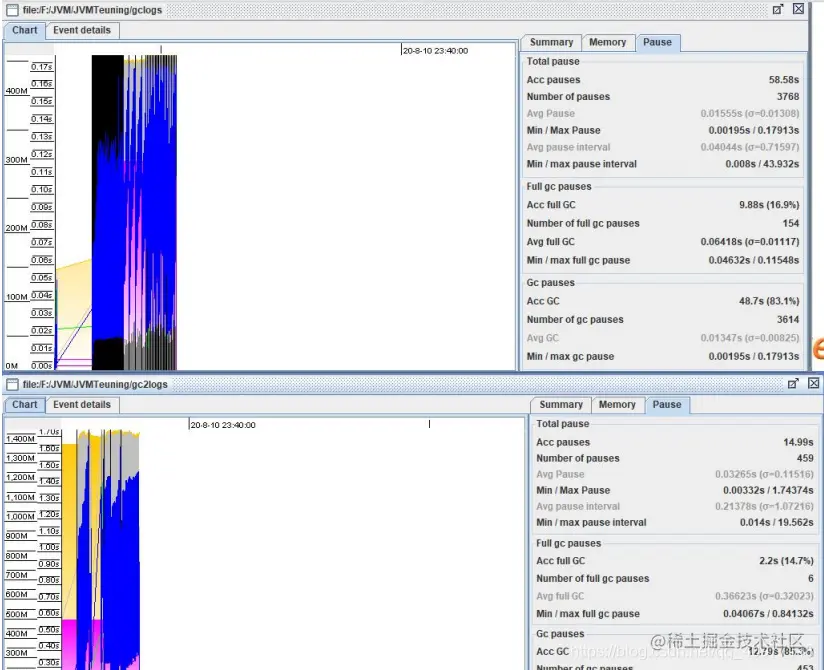Image resolution: width=824 pixels, height=670 pixels.
Task: Click the Gc pauses heading in gclogs panel
Action: pyautogui.click(x=550, y=283)
